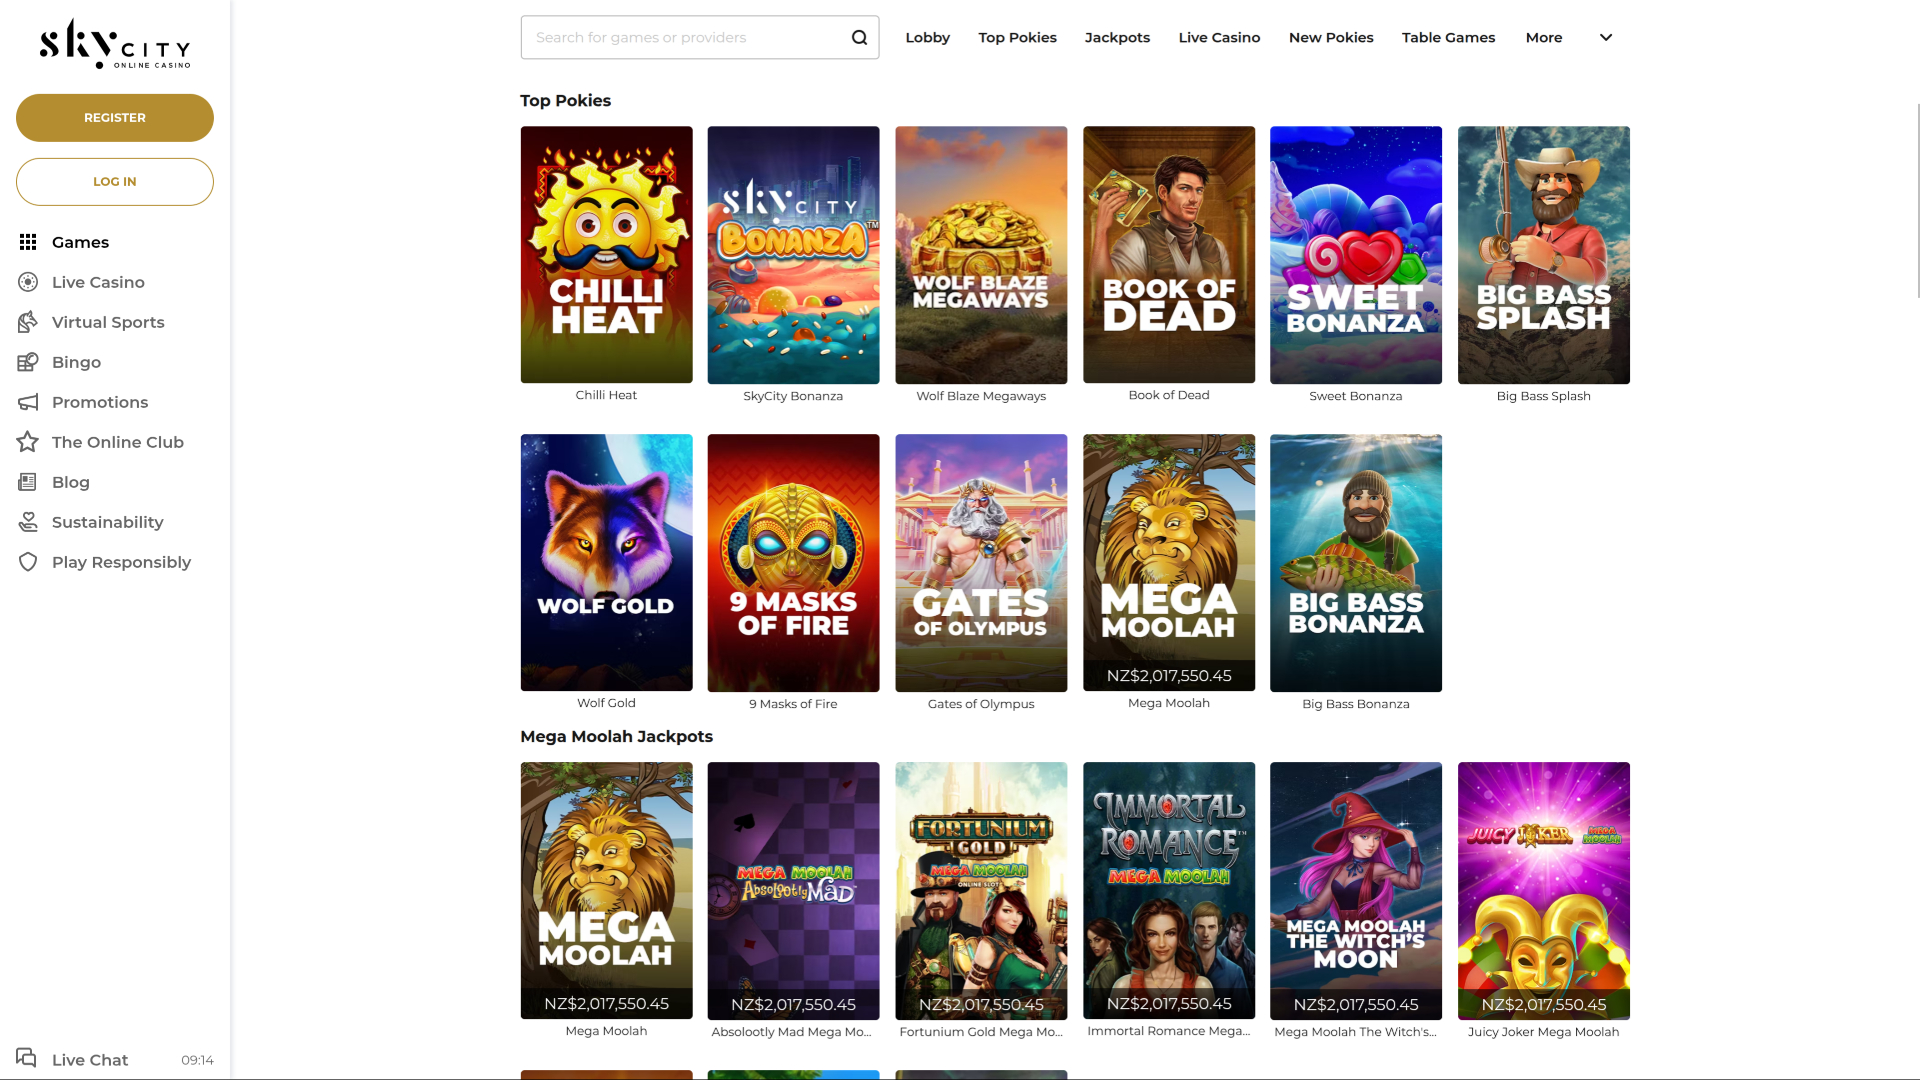Viewport: 1920px width, 1080px height.
Task: Open the Blog via its sidebar icon
Action: coord(28,482)
